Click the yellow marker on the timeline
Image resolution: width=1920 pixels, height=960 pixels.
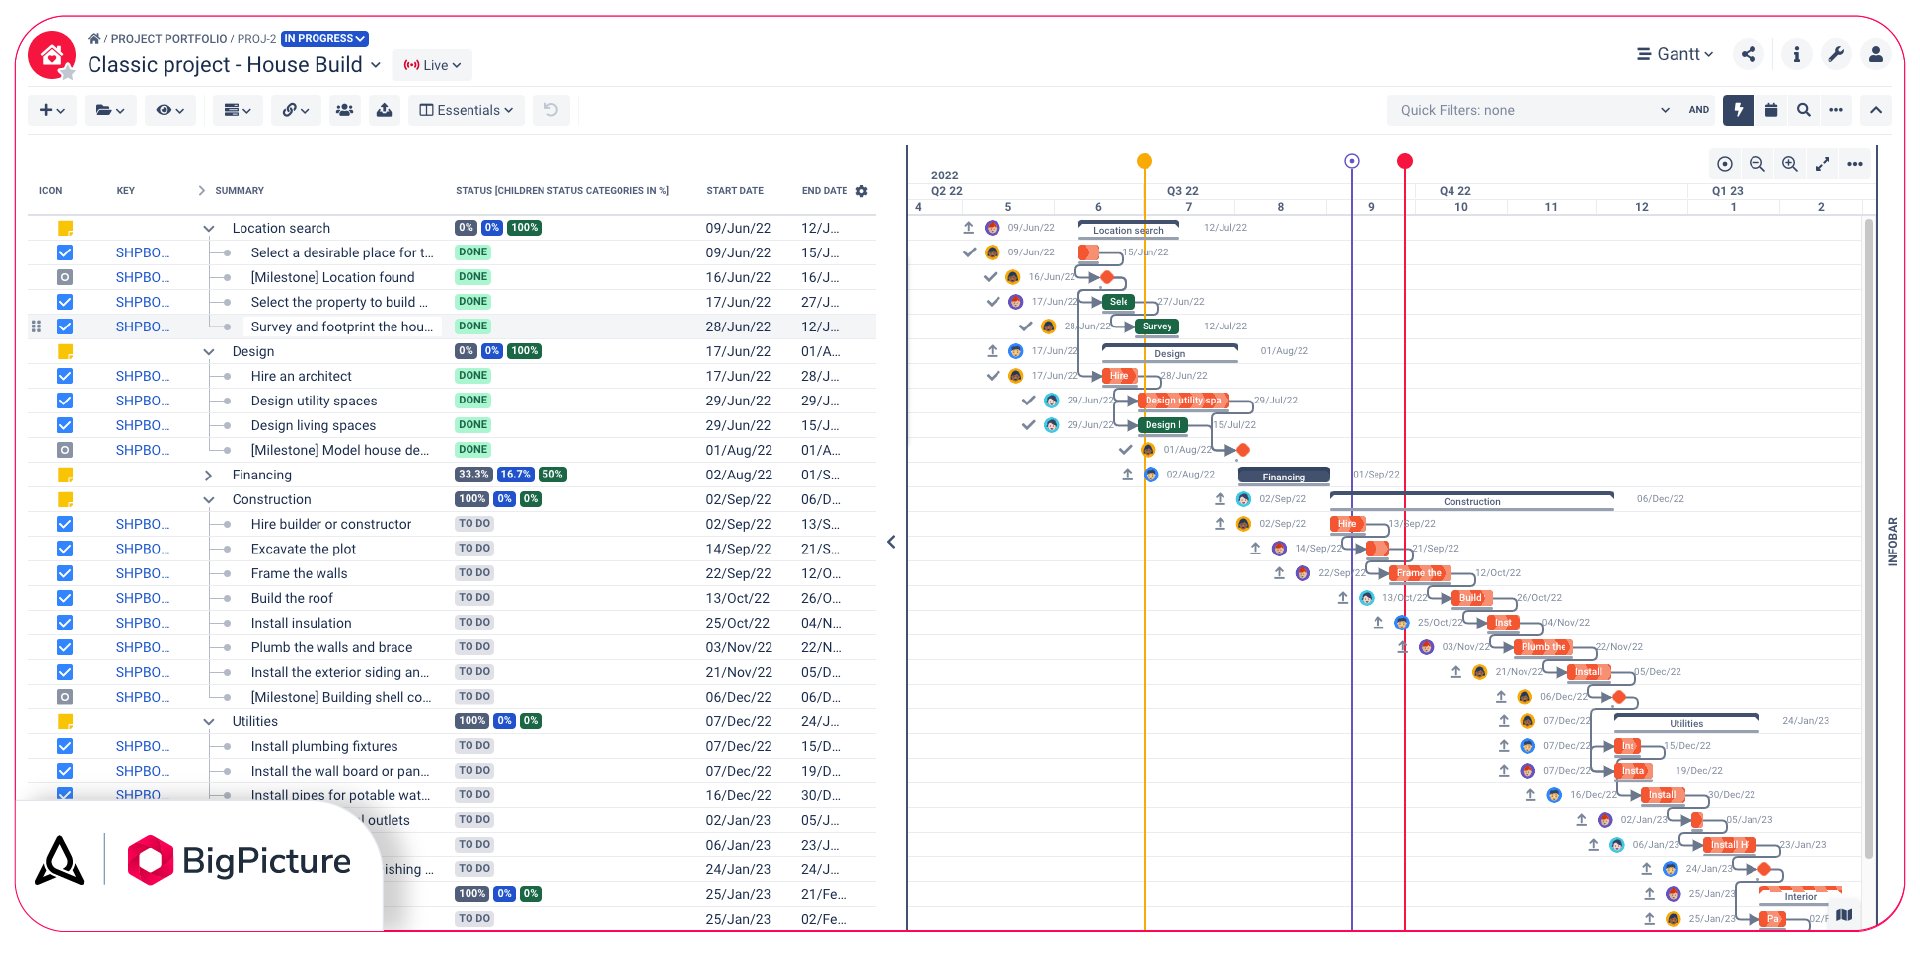coord(1144,160)
